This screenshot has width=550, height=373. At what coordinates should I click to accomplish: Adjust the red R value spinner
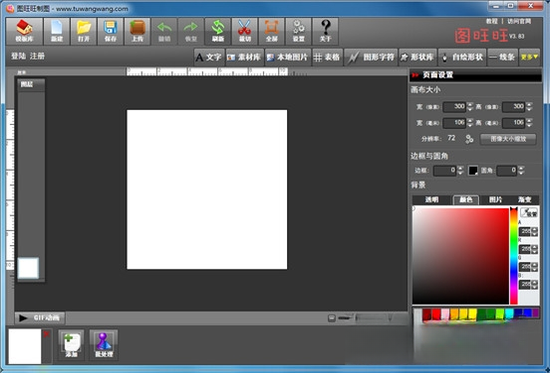(535, 249)
